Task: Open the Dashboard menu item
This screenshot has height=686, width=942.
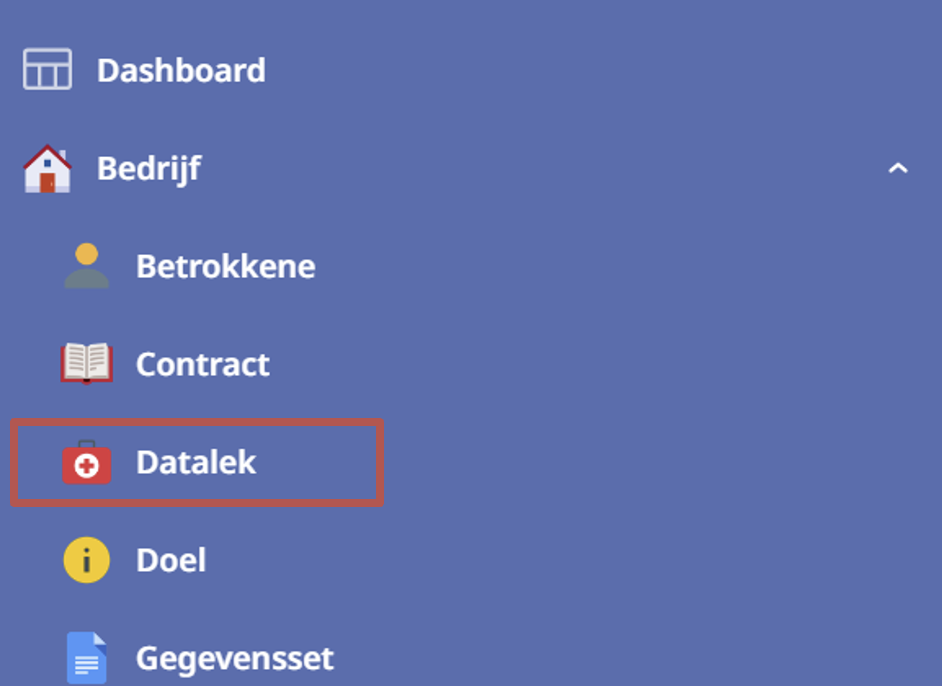Action: pyautogui.click(x=471, y=70)
